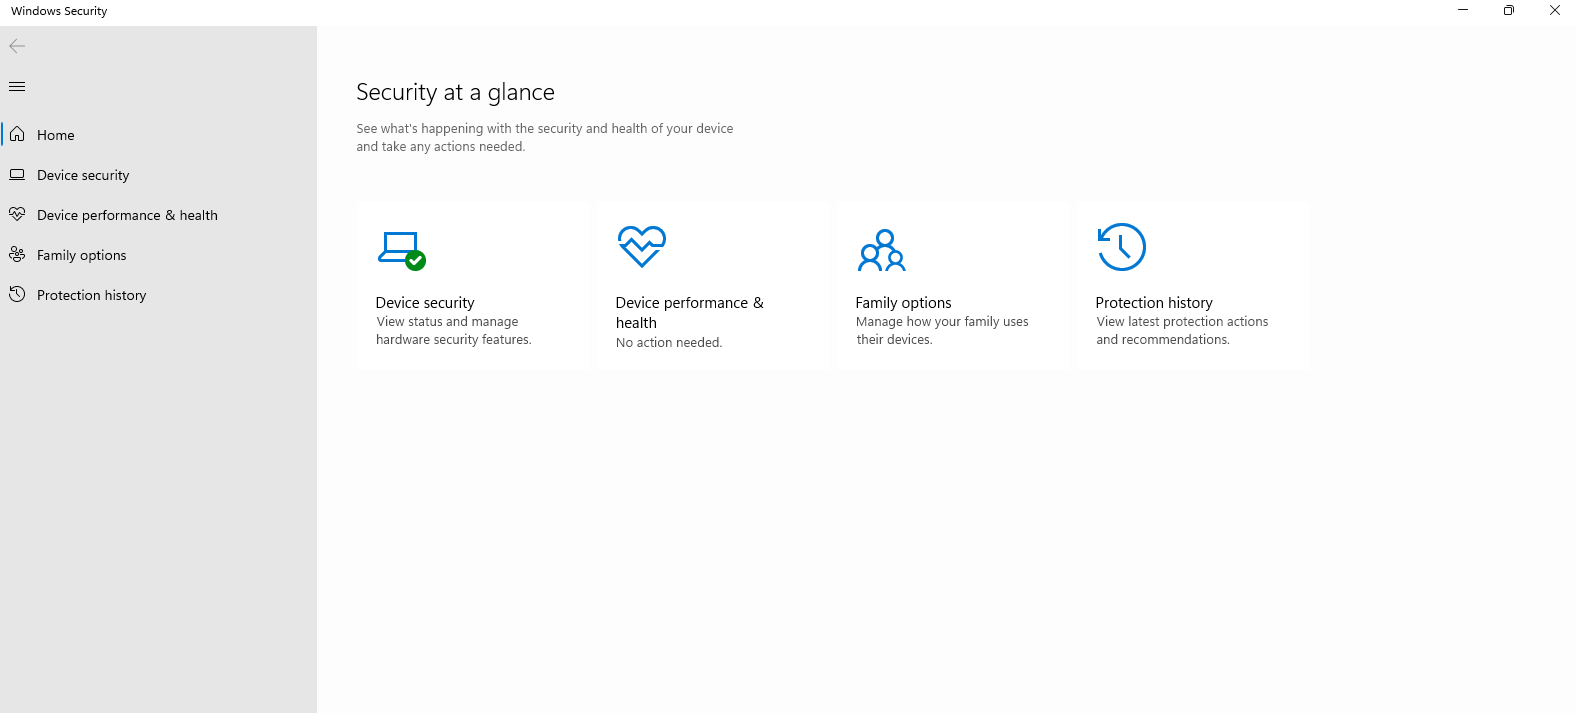Open Protection history sidebar entry
1576x713 pixels.
point(92,295)
